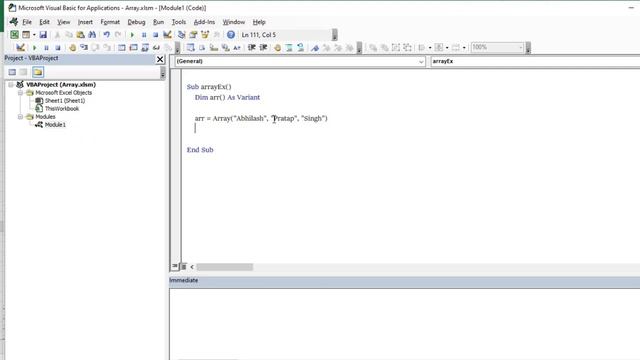Indent the selected code lines

pyautogui.click(x=251, y=48)
